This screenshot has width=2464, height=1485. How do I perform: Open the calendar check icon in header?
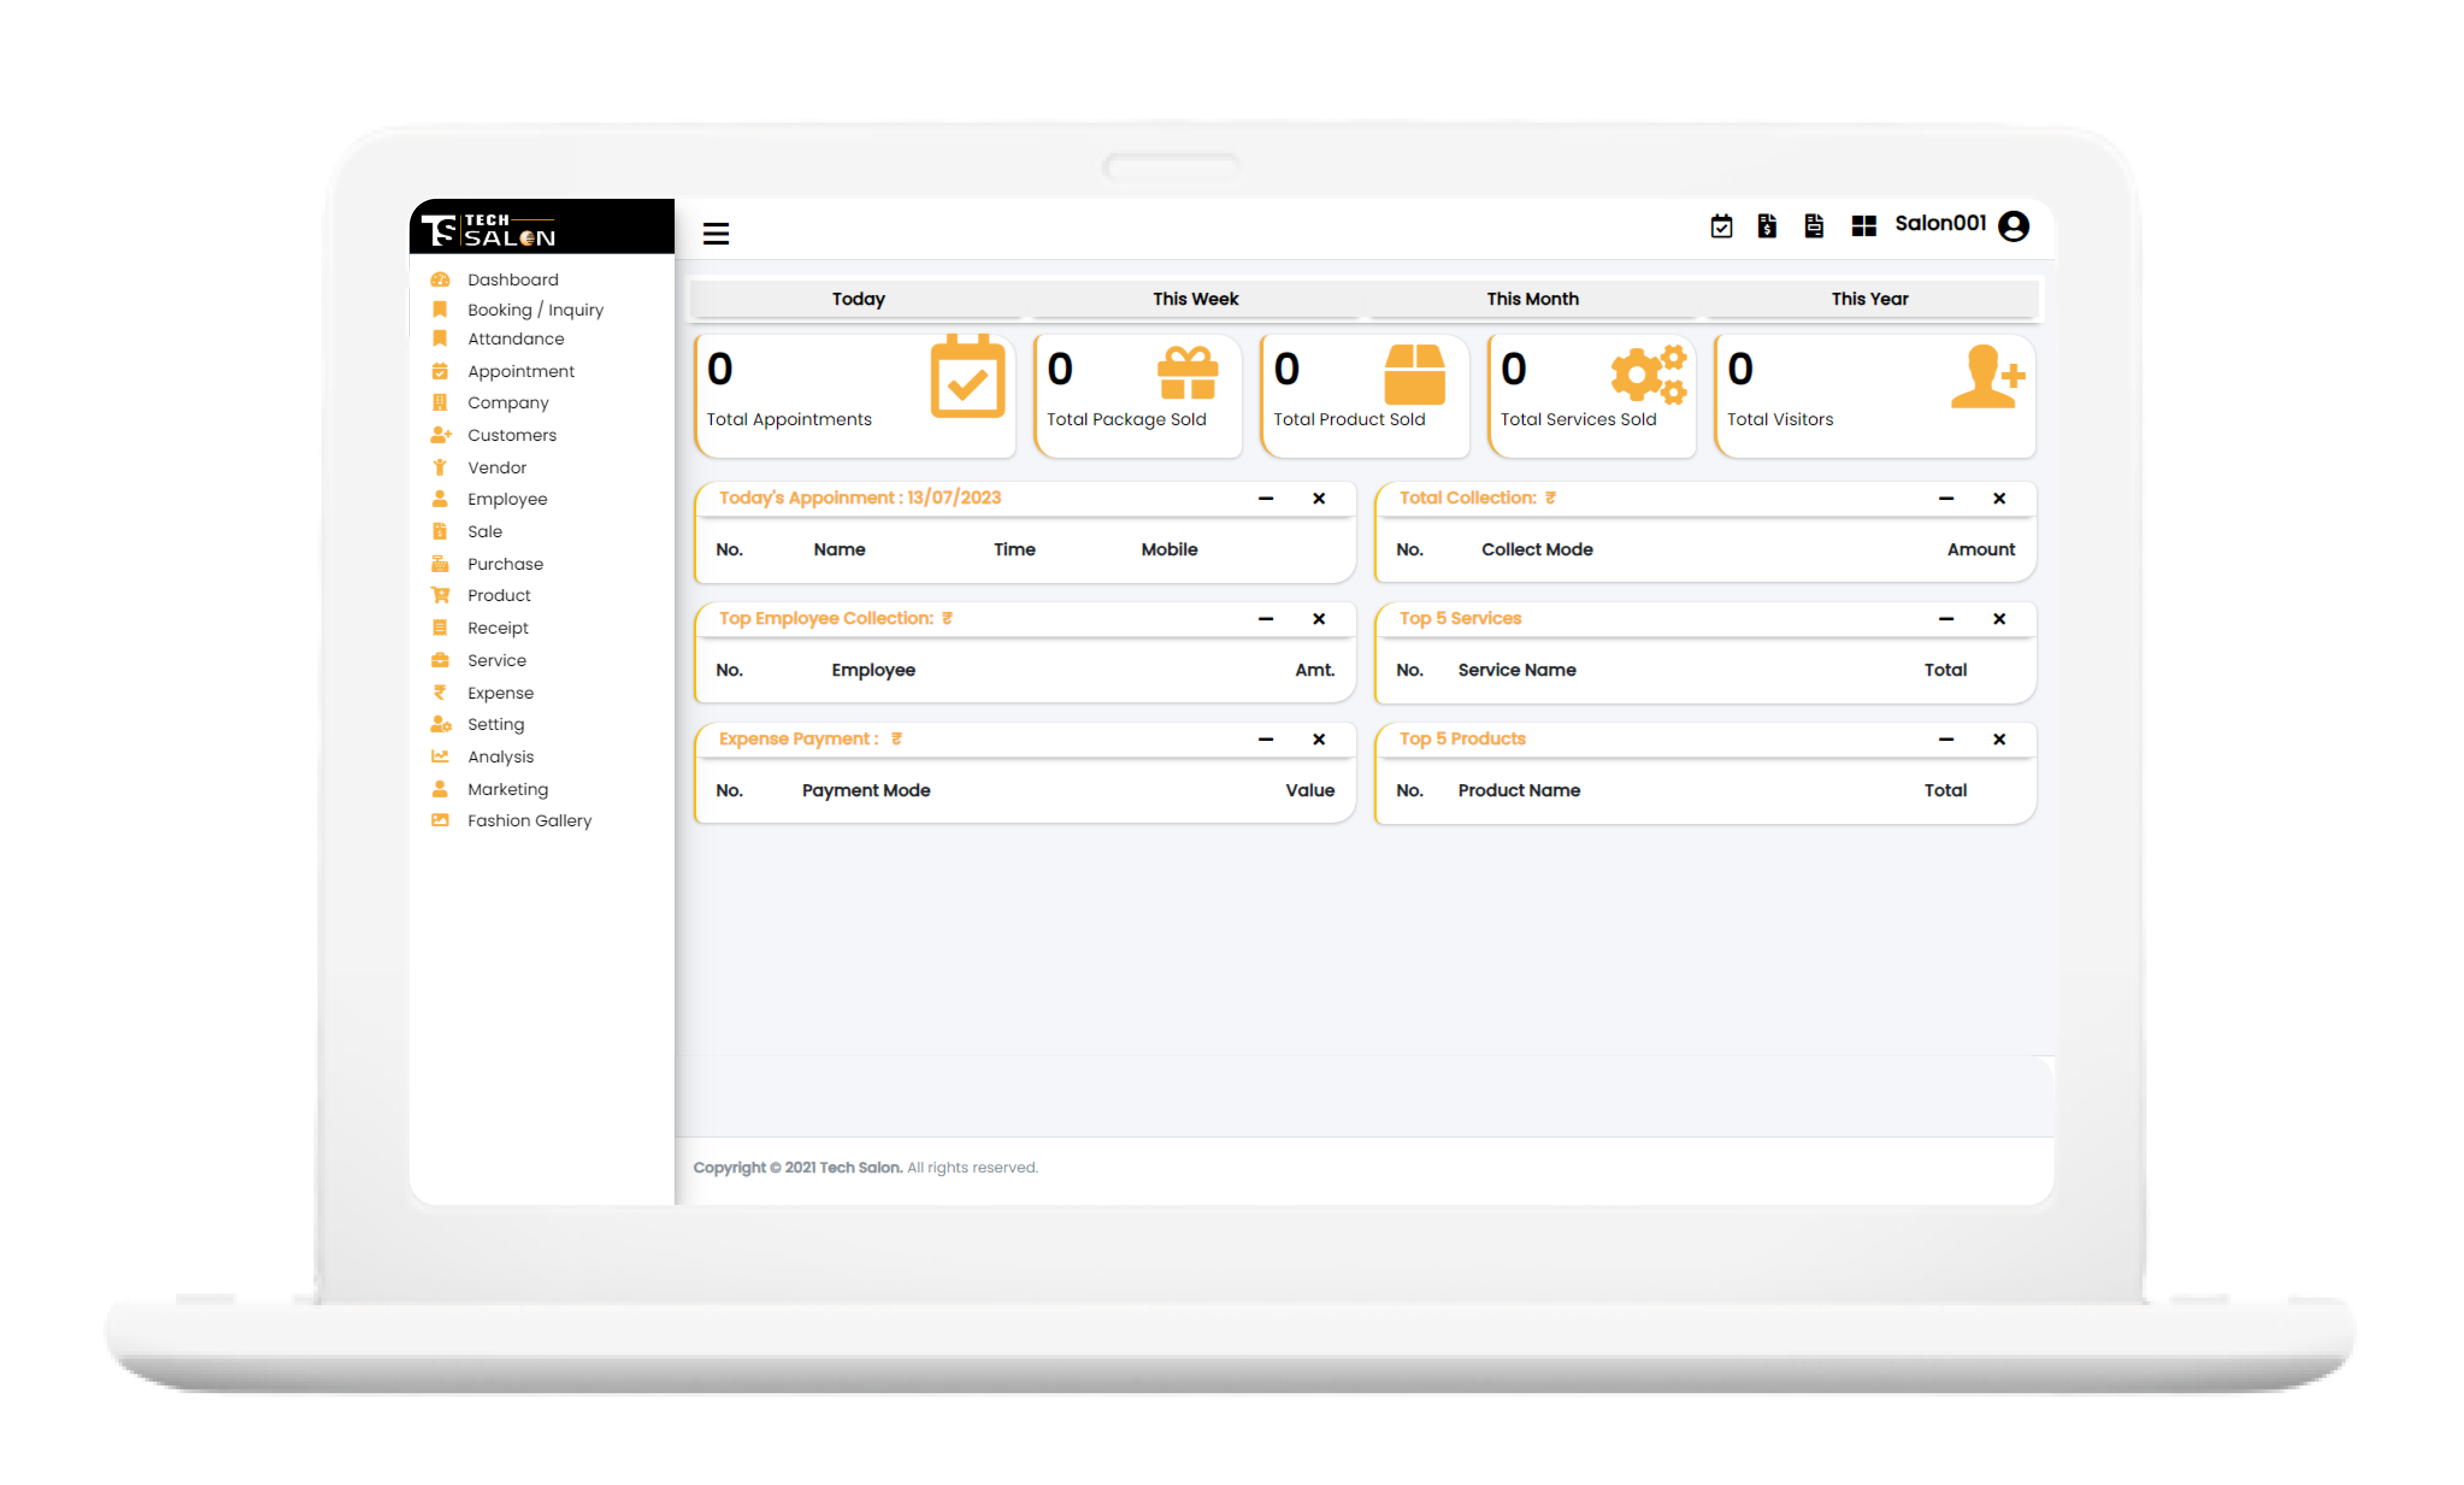[x=1721, y=226]
